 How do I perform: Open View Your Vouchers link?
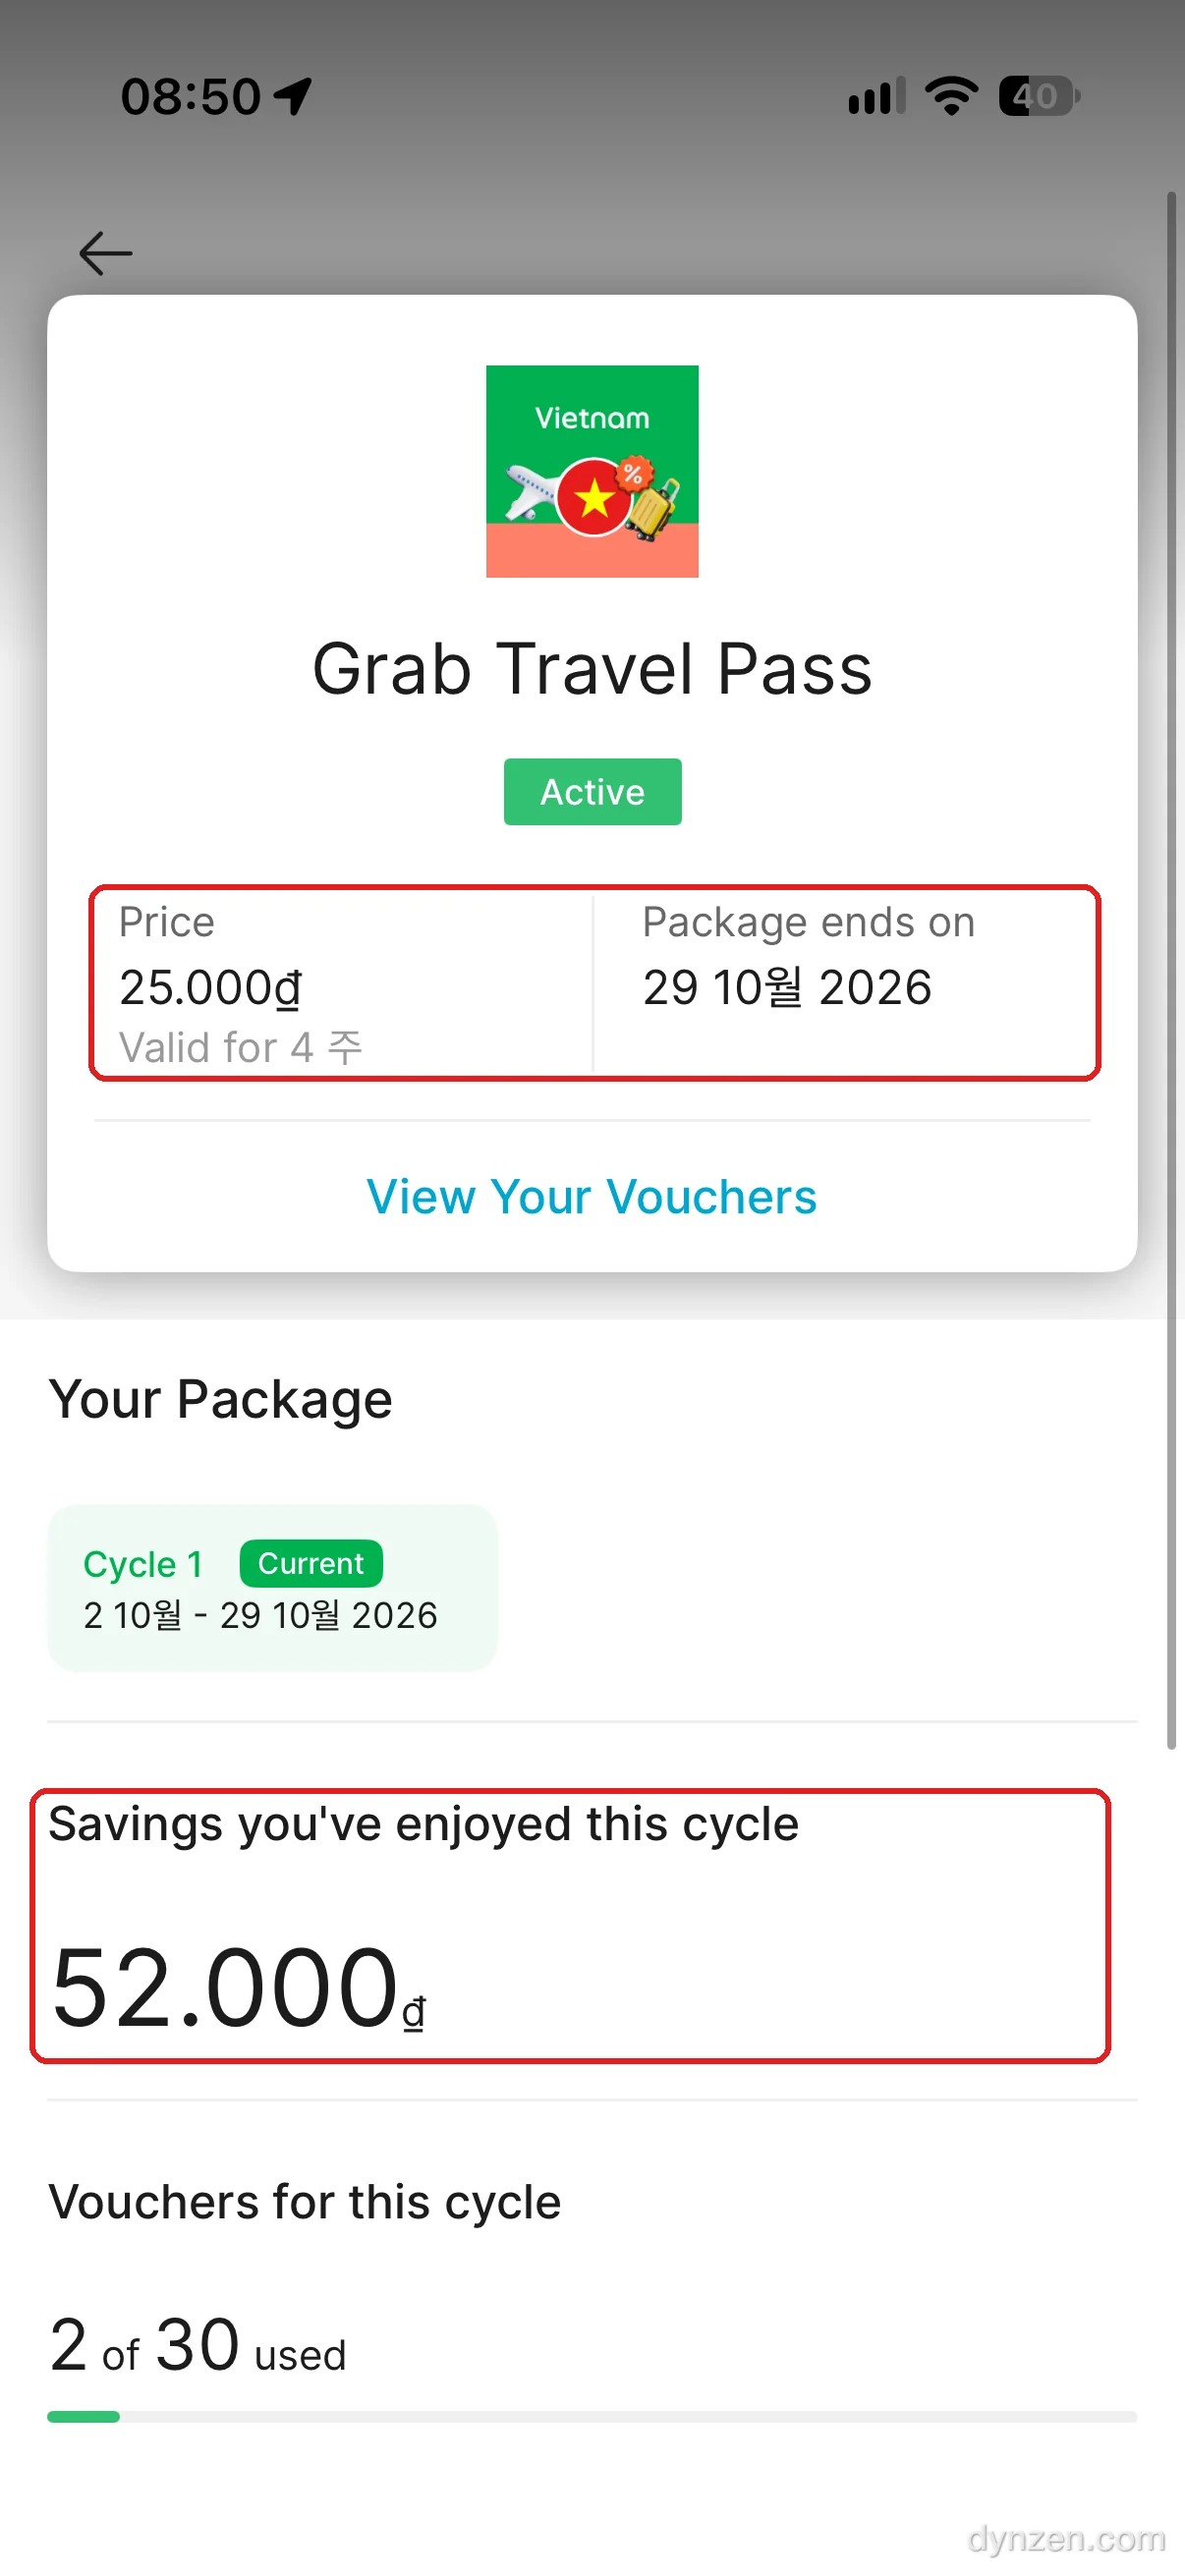click(x=592, y=1197)
